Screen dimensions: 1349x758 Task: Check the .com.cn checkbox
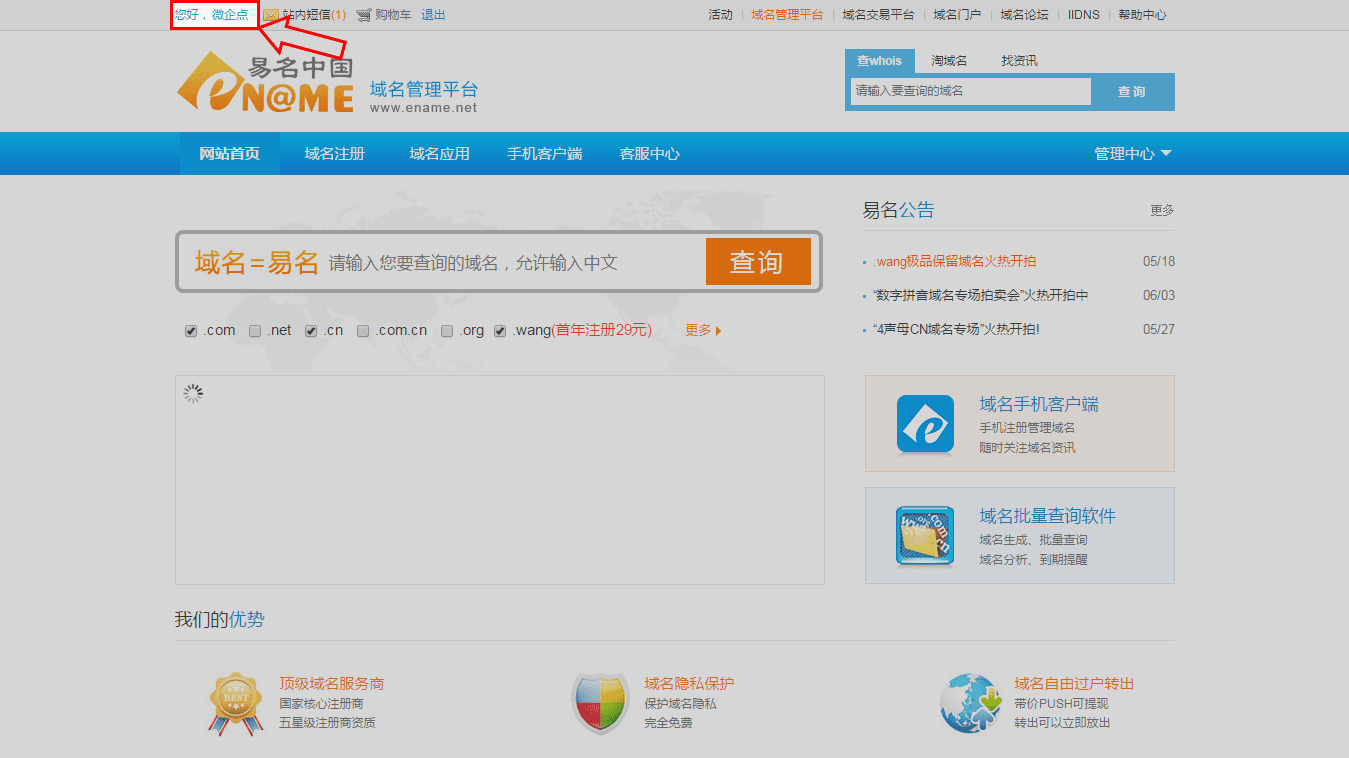tap(364, 331)
